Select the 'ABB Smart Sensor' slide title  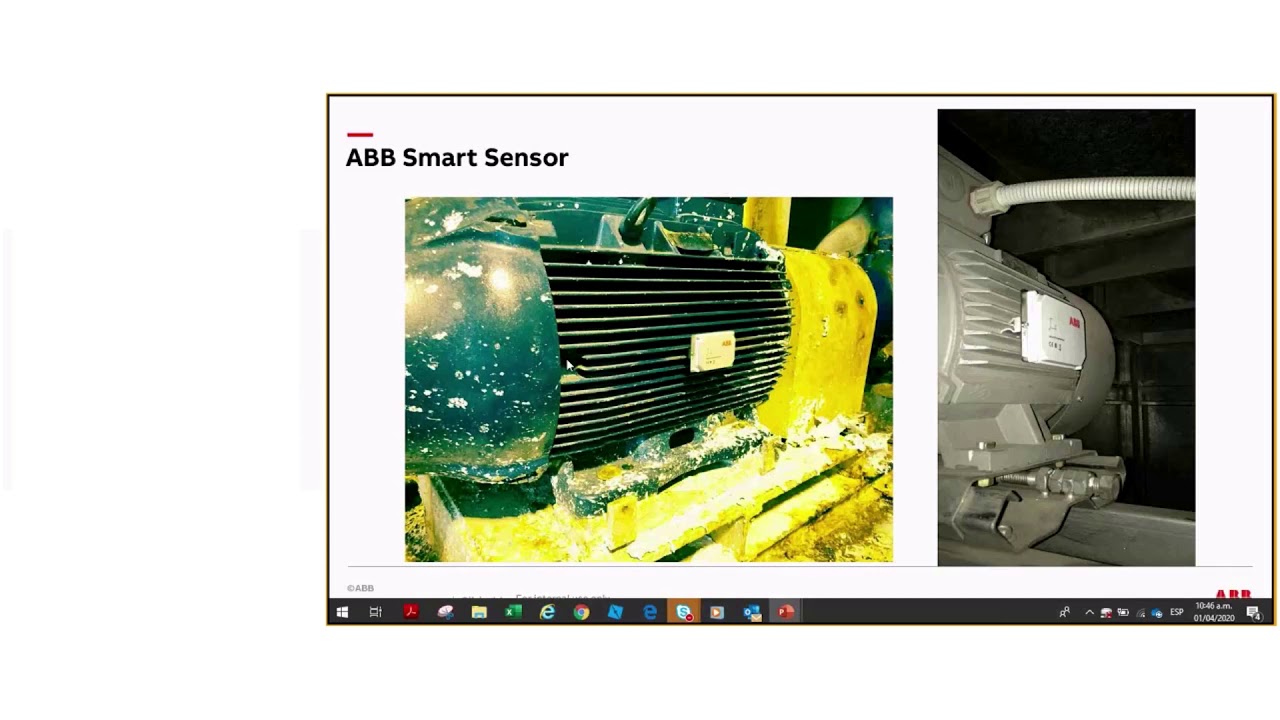pos(457,158)
